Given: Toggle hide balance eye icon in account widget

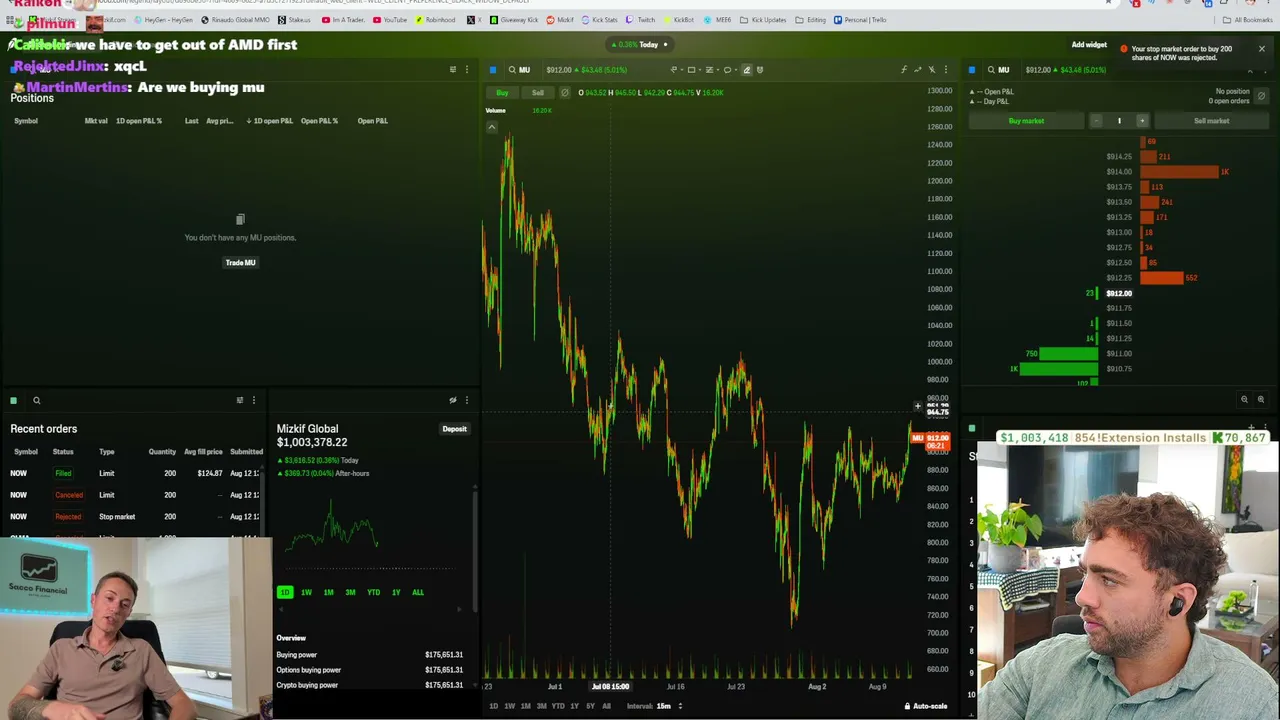Looking at the screenshot, I should pyautogui.click(x=452, y=400).
